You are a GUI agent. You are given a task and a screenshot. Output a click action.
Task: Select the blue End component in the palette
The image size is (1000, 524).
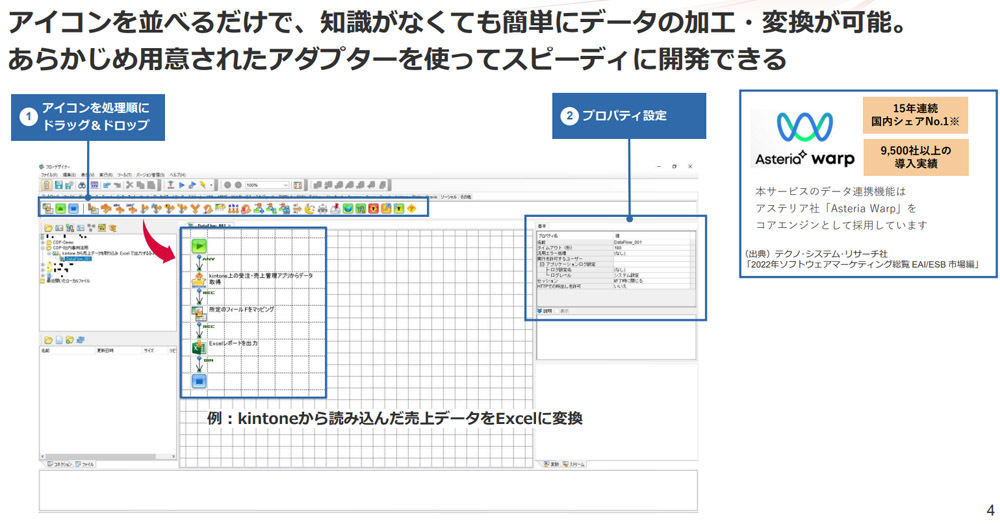tap(73, 208)
